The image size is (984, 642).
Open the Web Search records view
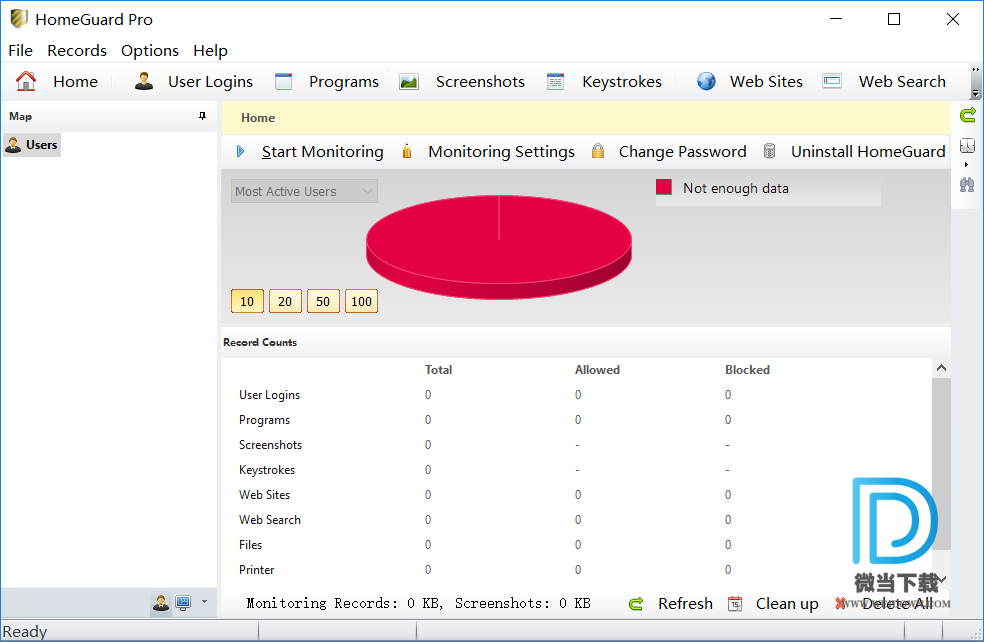(x=902, y=82)
